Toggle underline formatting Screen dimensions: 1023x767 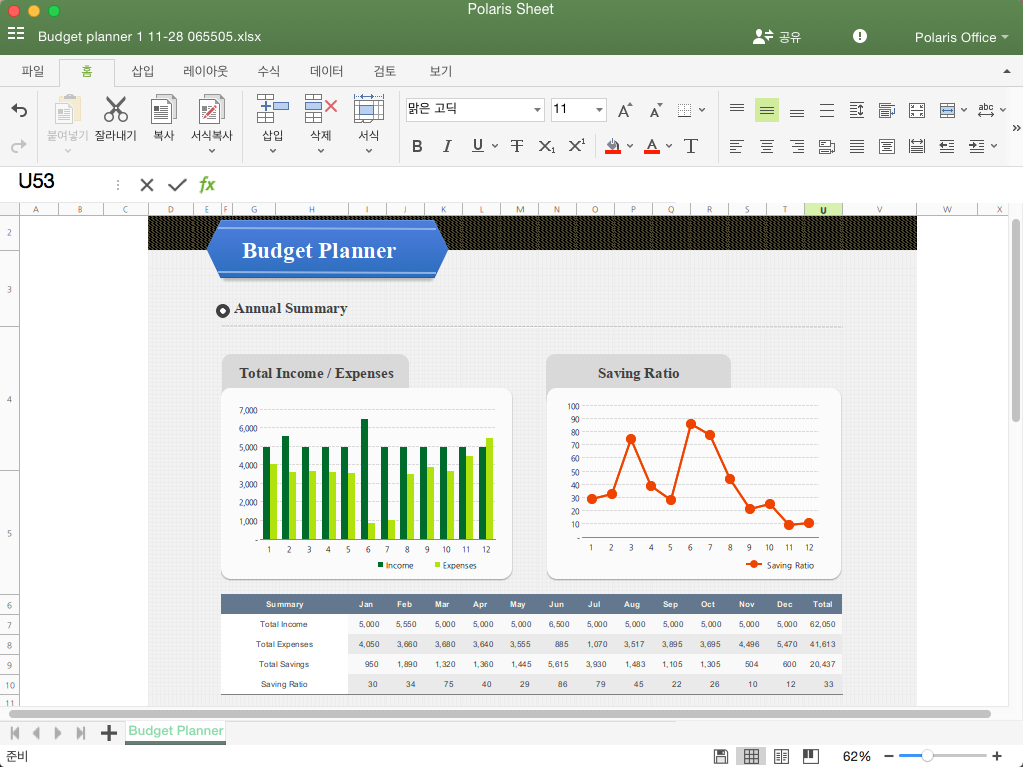tap(478, 145)
